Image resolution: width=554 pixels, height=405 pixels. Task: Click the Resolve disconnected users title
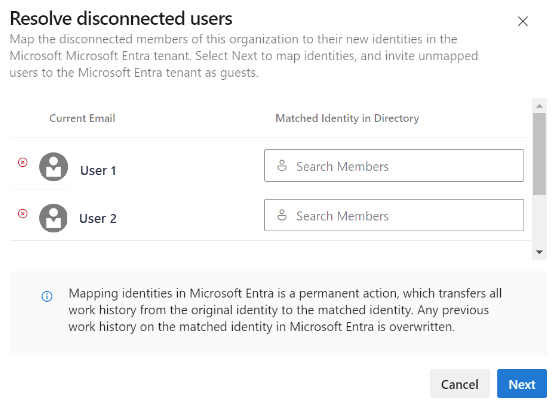point(121,18)
